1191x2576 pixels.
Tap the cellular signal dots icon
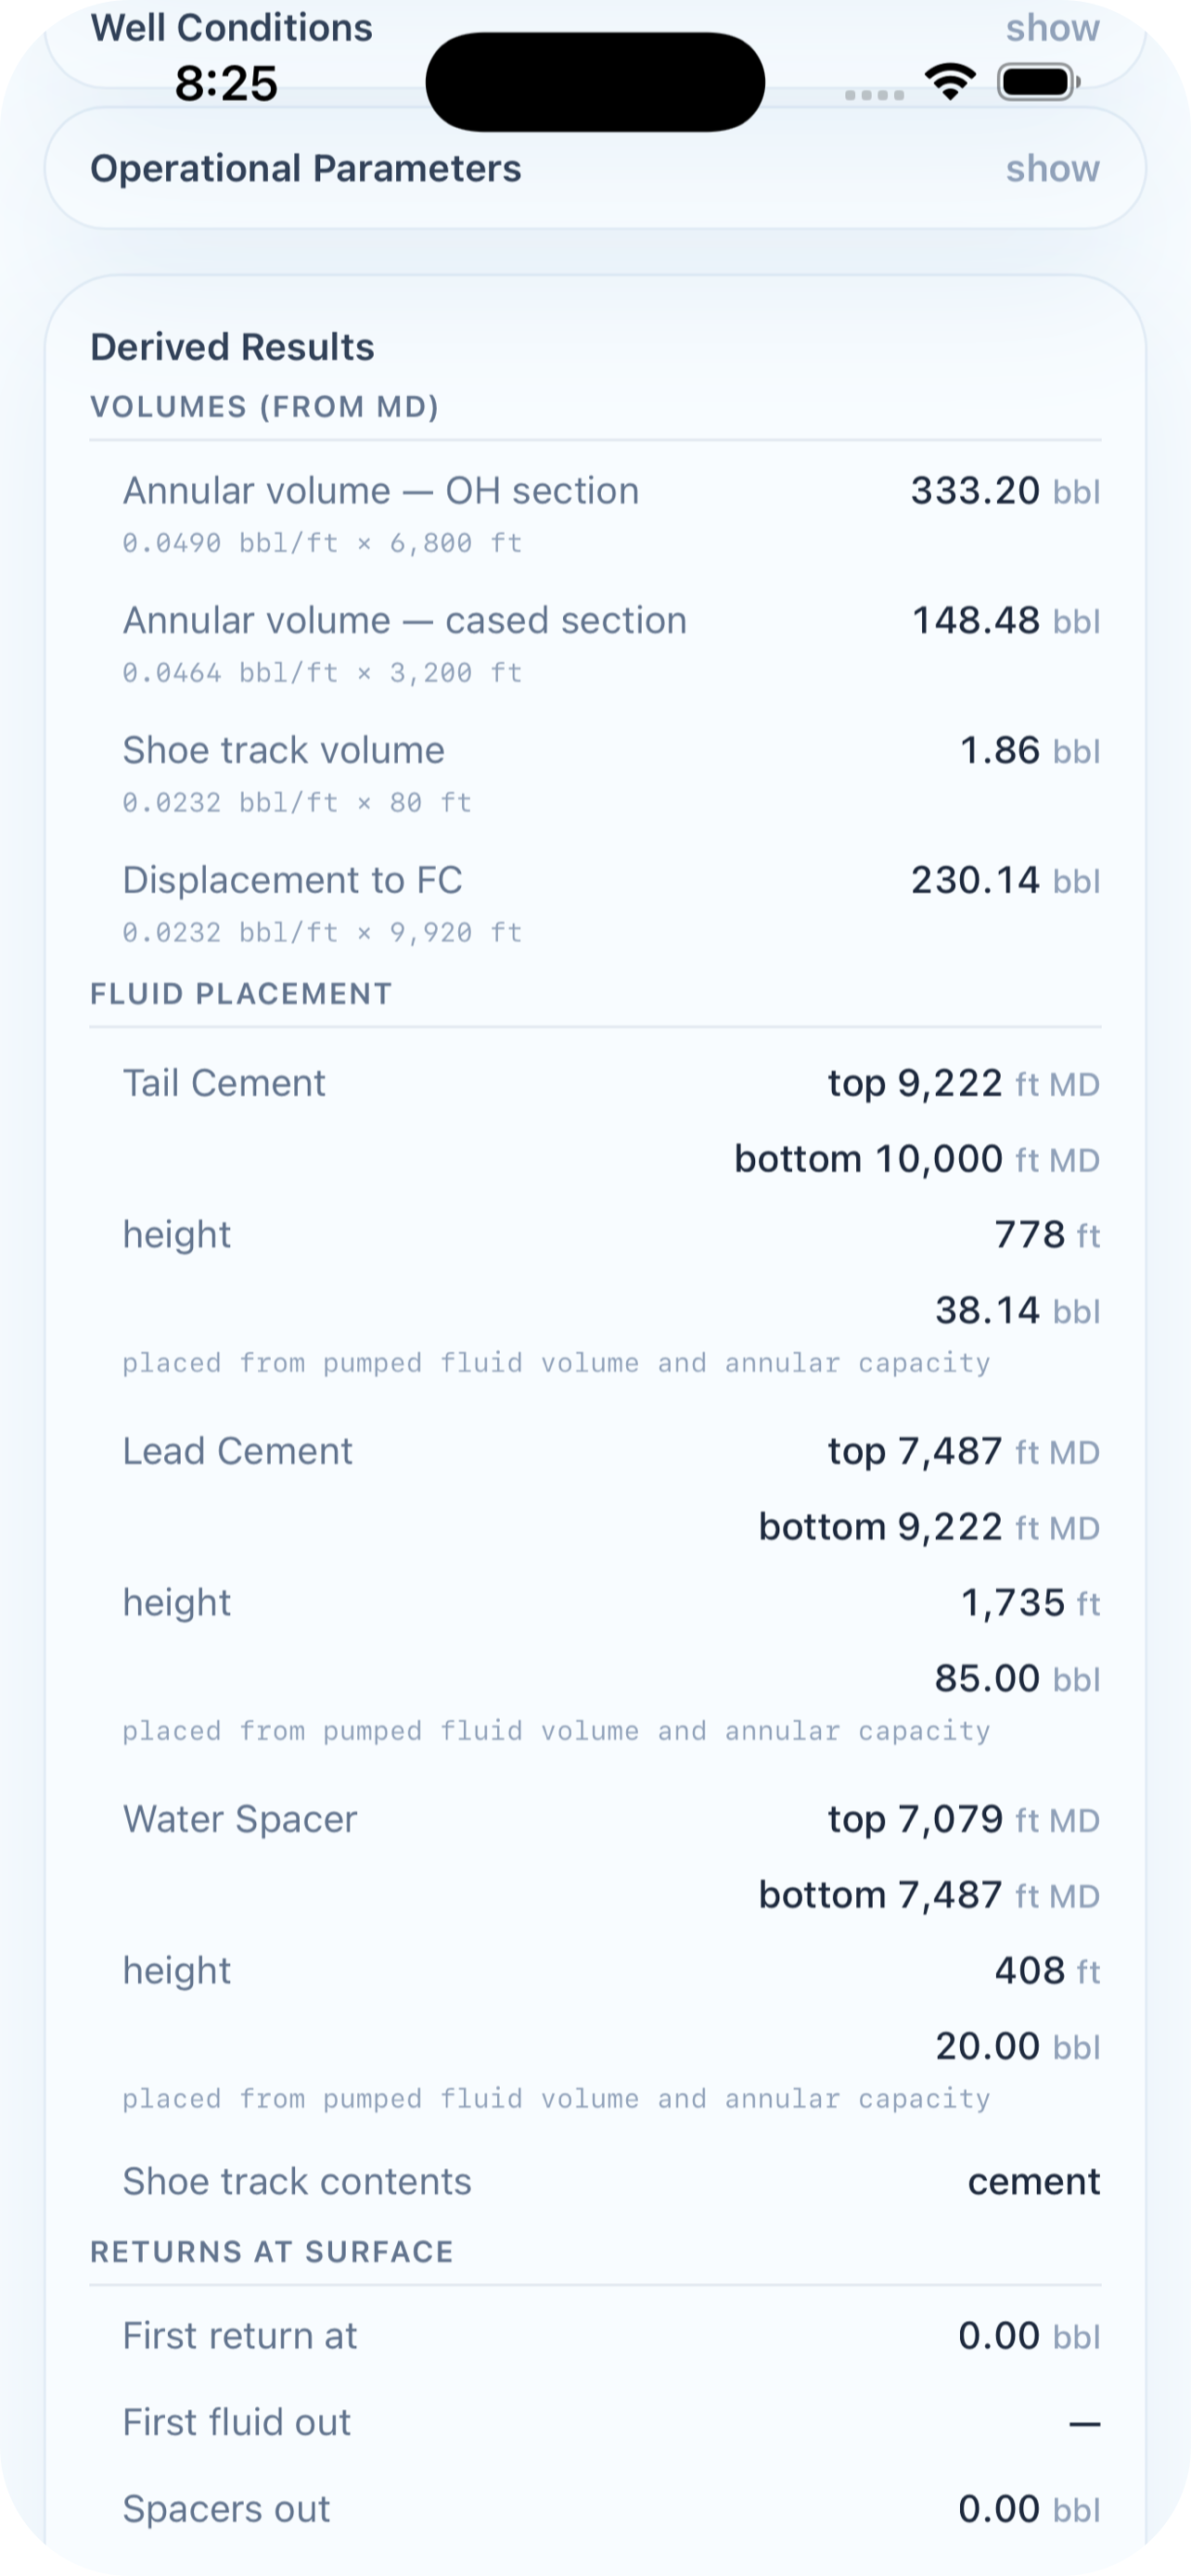874,95
